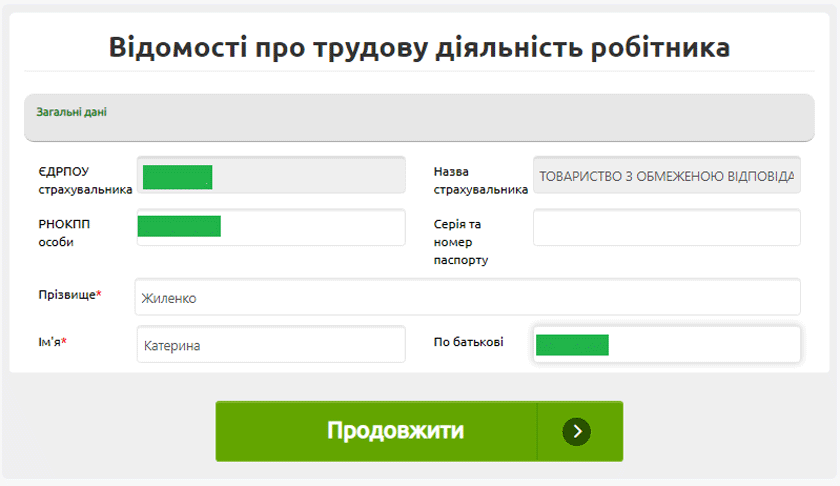Click the Серія та номер паспорту label
The width and height of the screenshot is (840, 486).
coord(461,242)
